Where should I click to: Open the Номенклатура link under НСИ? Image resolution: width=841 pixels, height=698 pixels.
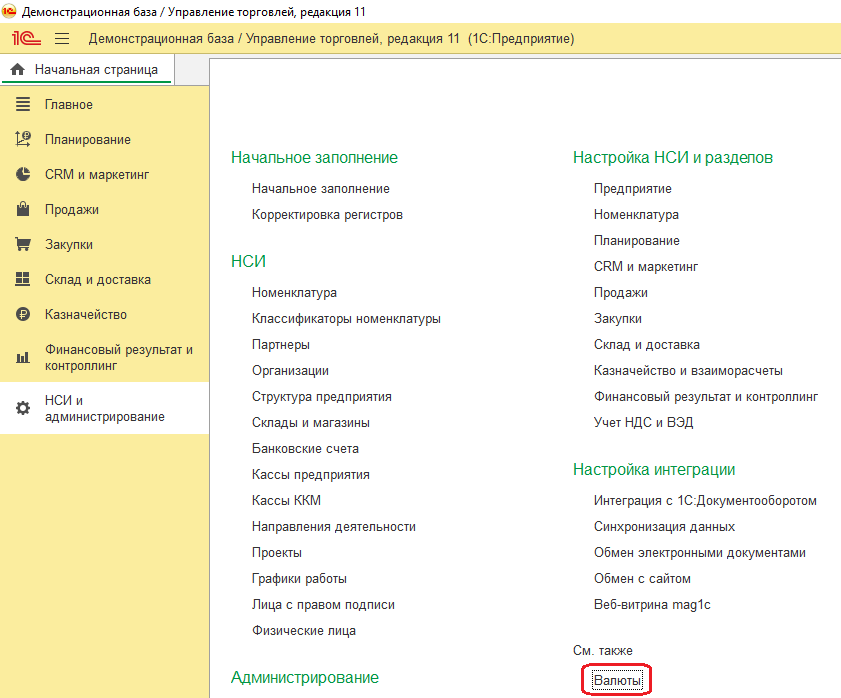click(x=294, y=293)
